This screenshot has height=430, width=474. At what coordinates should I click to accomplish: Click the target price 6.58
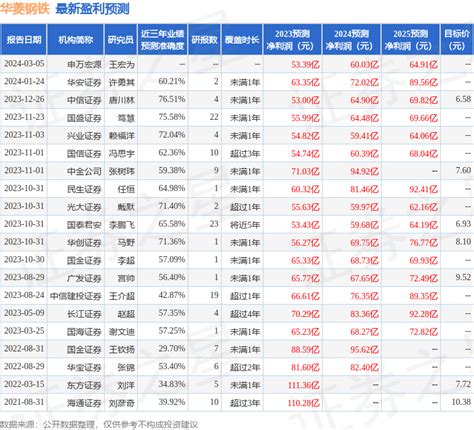point(463,99)
